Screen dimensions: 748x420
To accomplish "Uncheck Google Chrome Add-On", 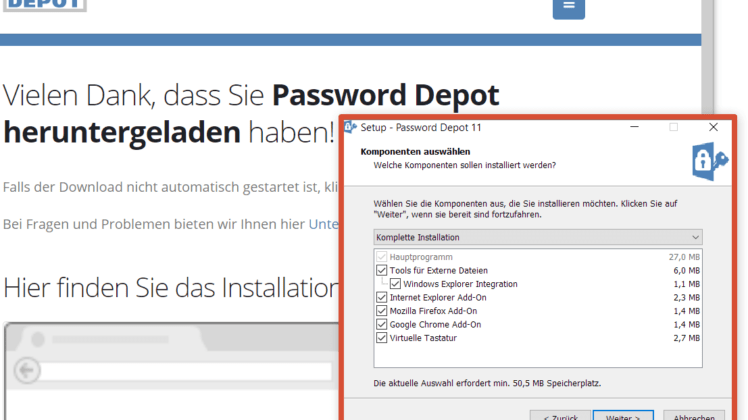I will tap(382, 325).
